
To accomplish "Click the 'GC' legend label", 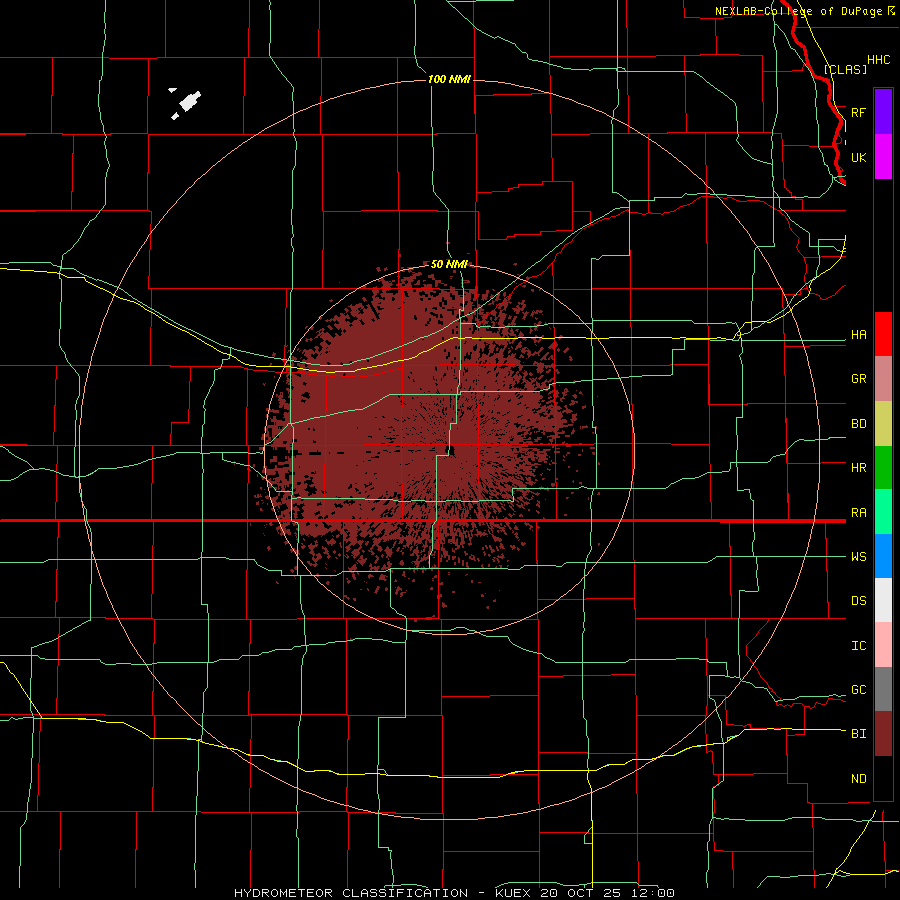I will [x=858, y=689].
